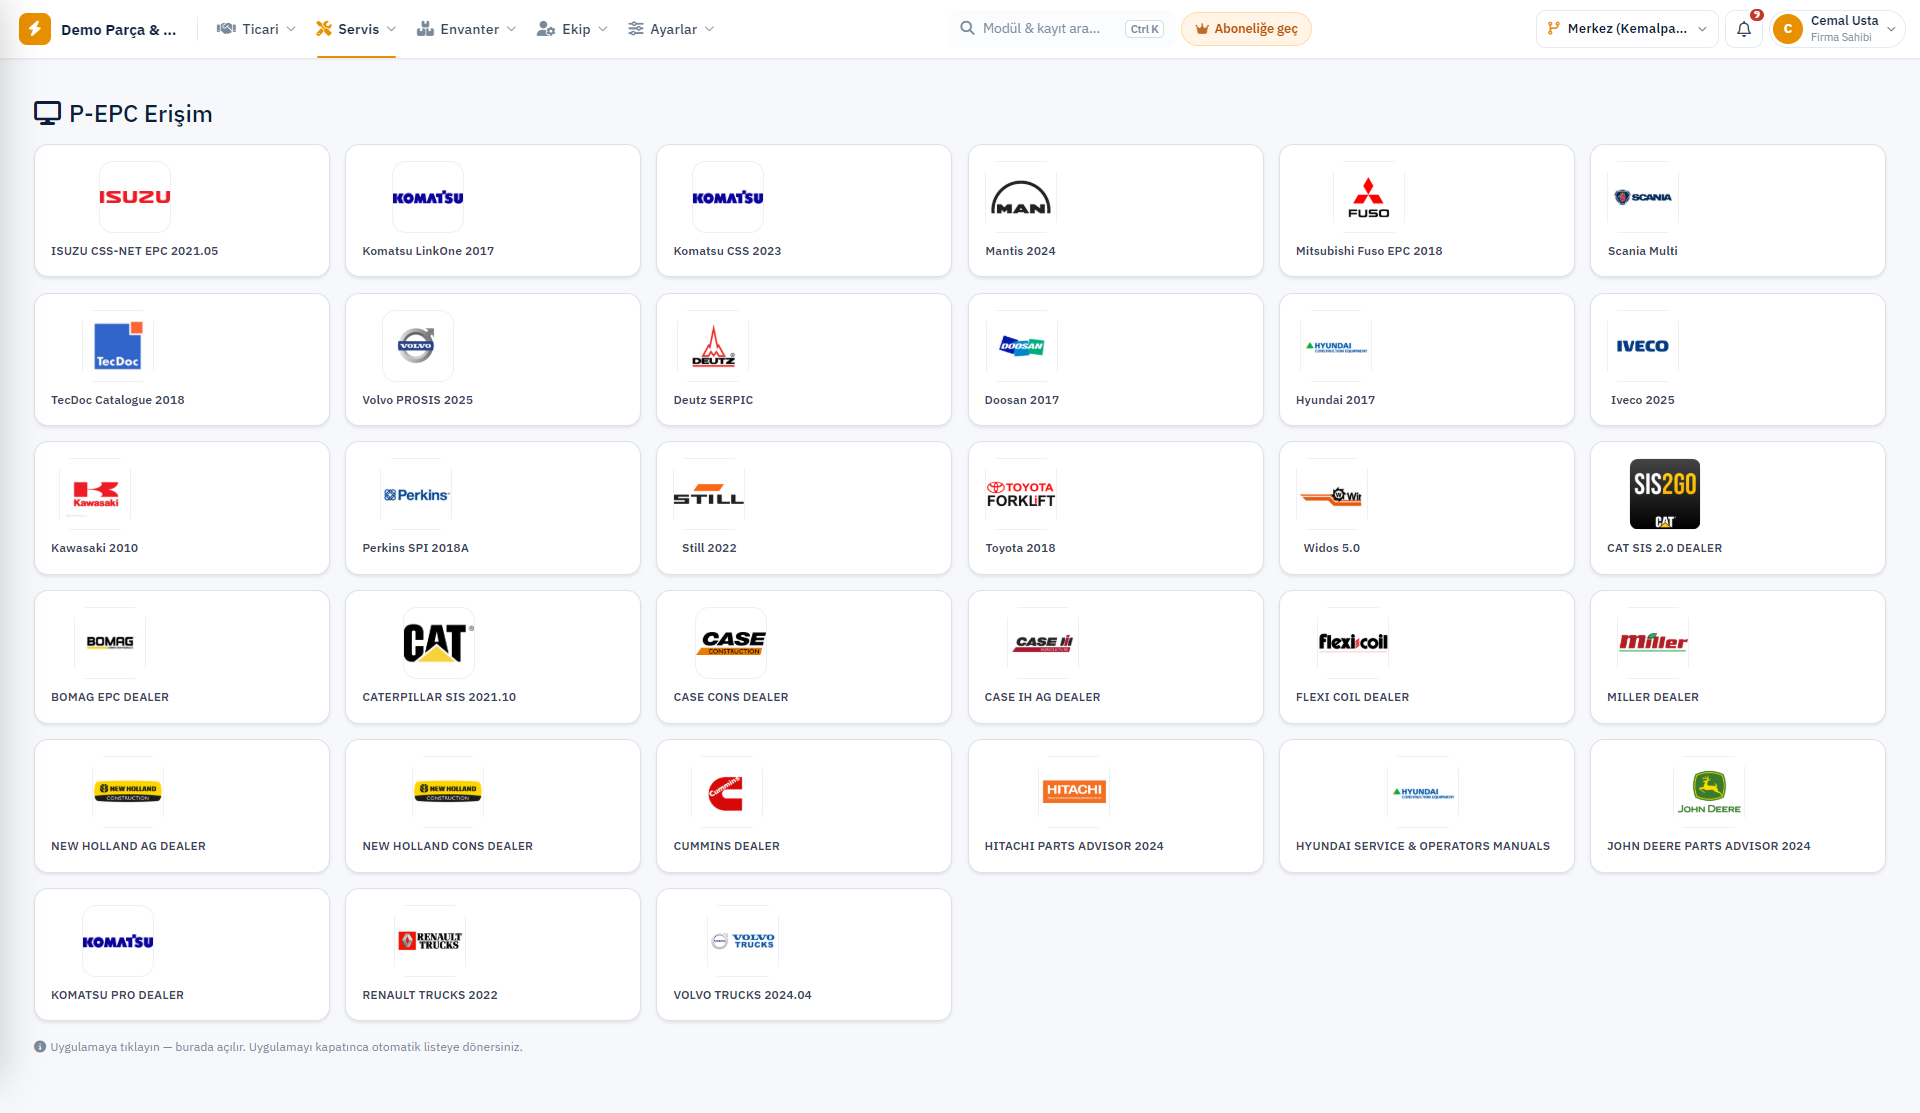Expand the Servis dropdown menu
The width and height of the screenshot is (1920, 1113).
(356, 29)
